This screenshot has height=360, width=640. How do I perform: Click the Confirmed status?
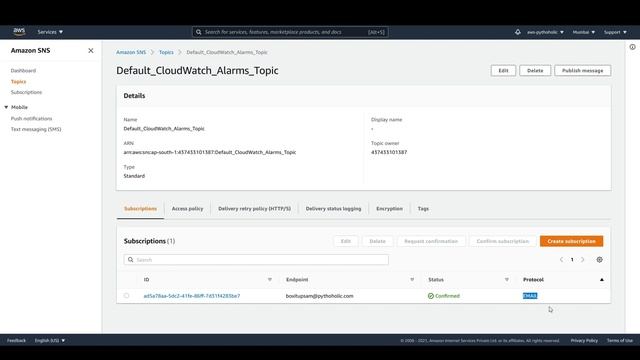click(444, 296)
